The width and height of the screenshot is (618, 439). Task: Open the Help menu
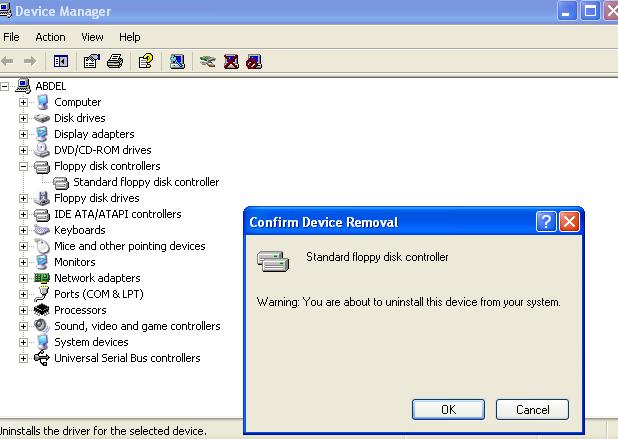(x=130, y=37)
